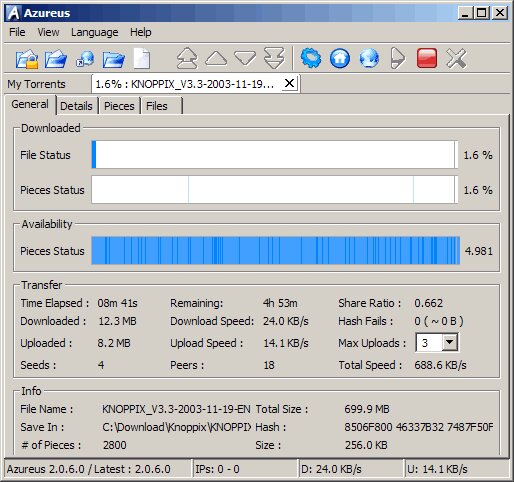Screen dimensions: 514x482
Task: Start torrent with the play arrow icon
Action: 398,59
